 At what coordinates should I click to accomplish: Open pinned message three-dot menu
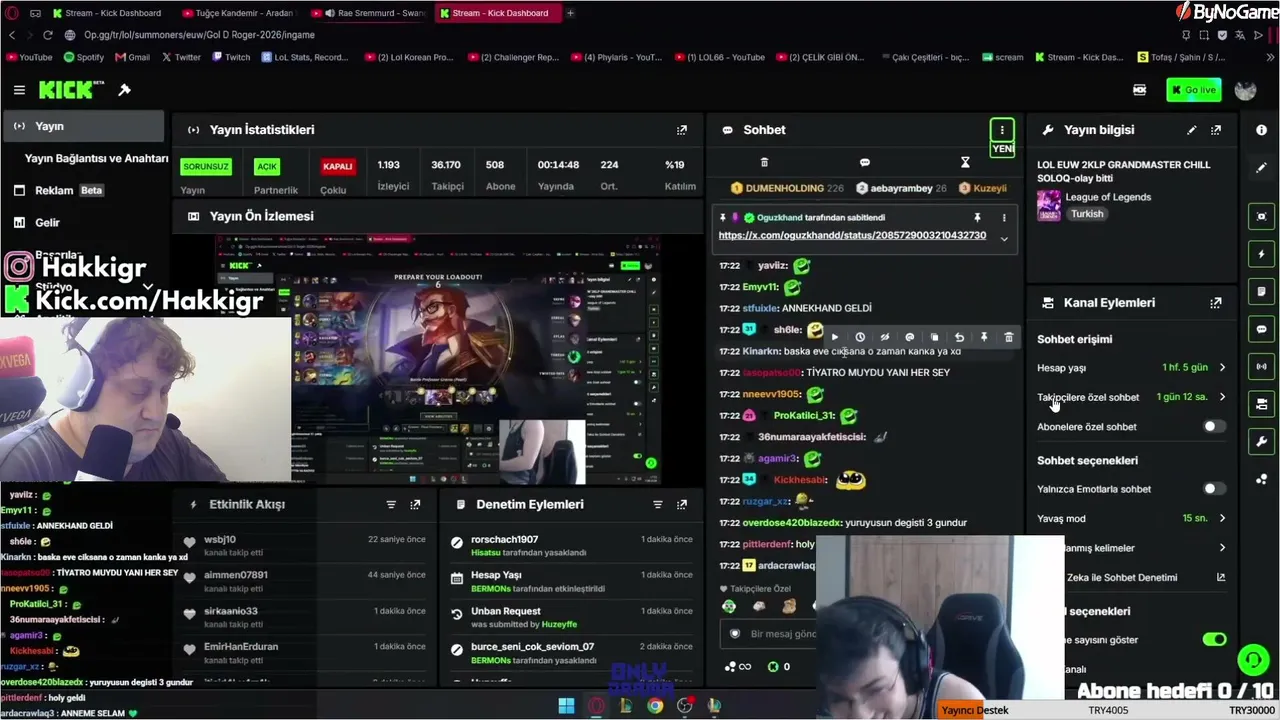pyautogui.click(x=1004, y=217)
